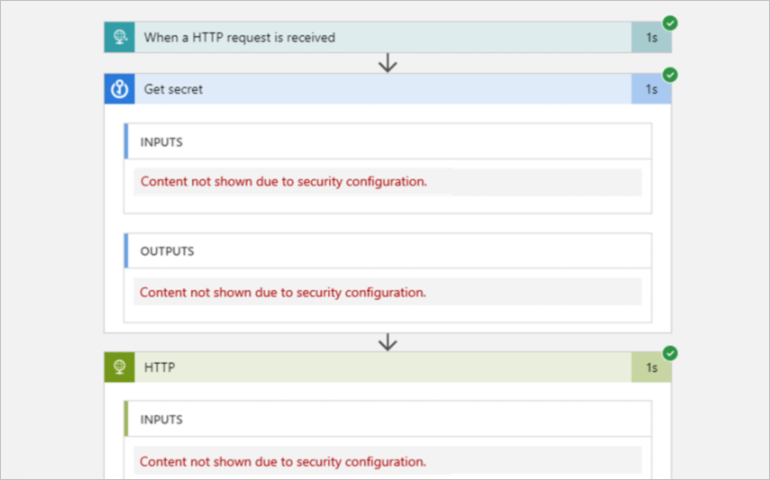
Task: Click the hidden content message under HTTP INPUTS
Action: (x=284, y=462)
